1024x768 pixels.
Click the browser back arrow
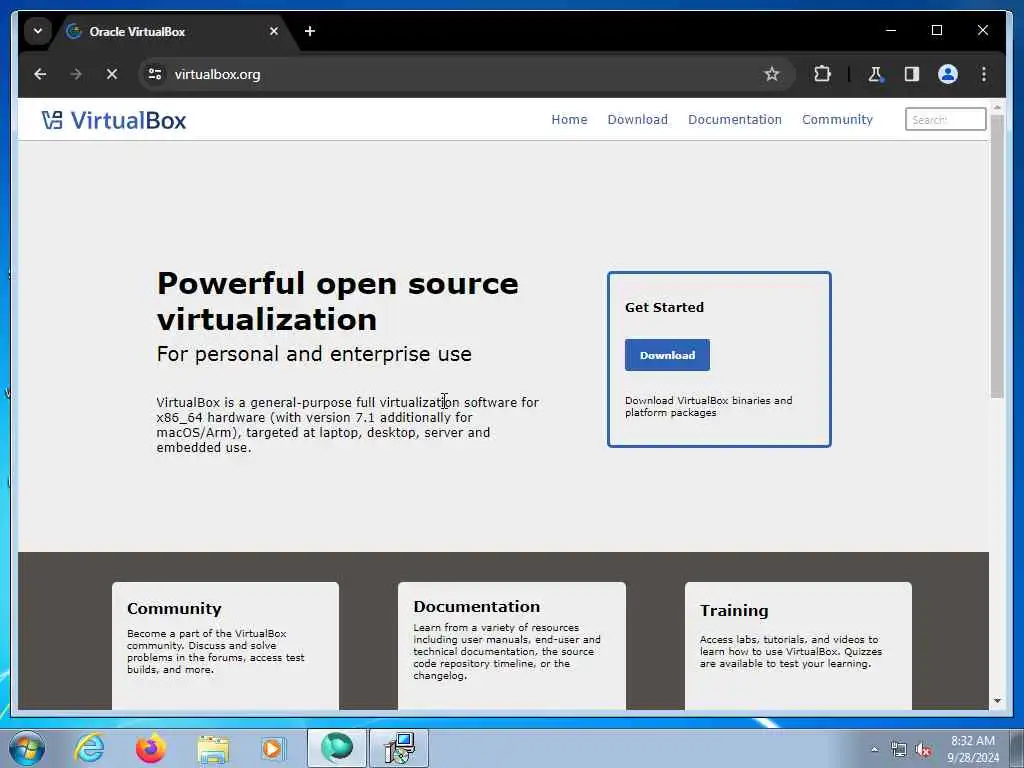tap(40, 74)
